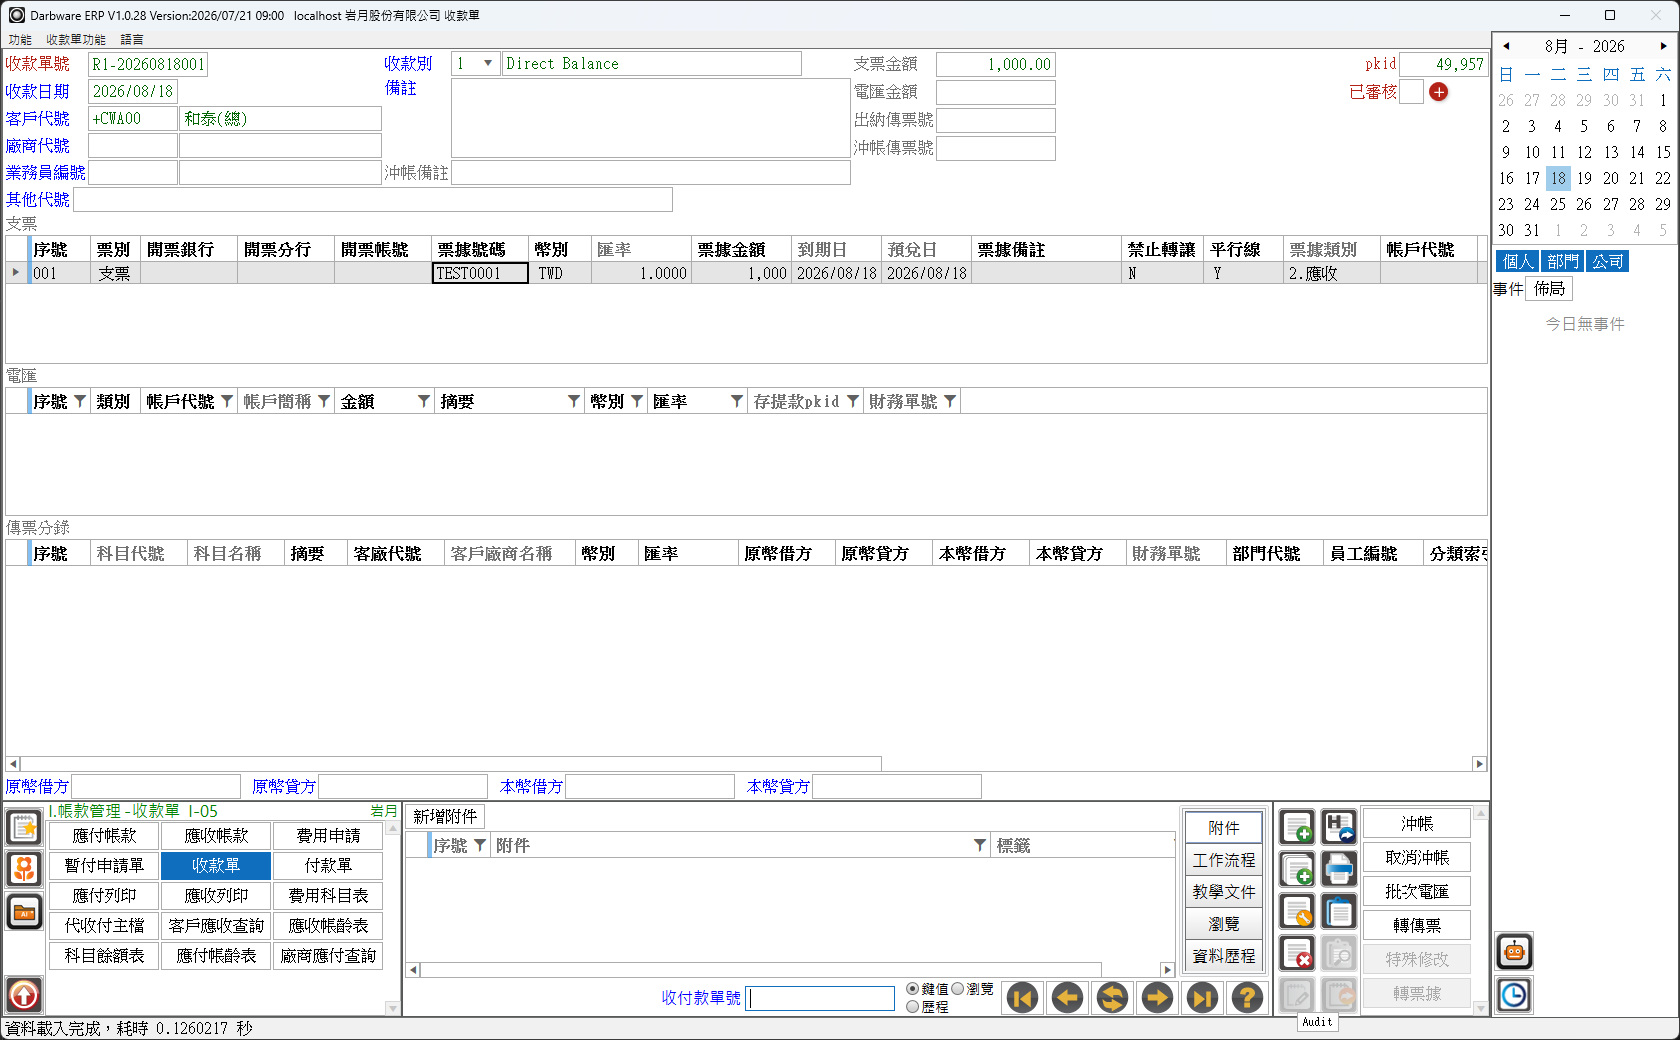1680x1040 pixels.
Task: Click into the 收付款單號 input field
Action: (820, 998)
